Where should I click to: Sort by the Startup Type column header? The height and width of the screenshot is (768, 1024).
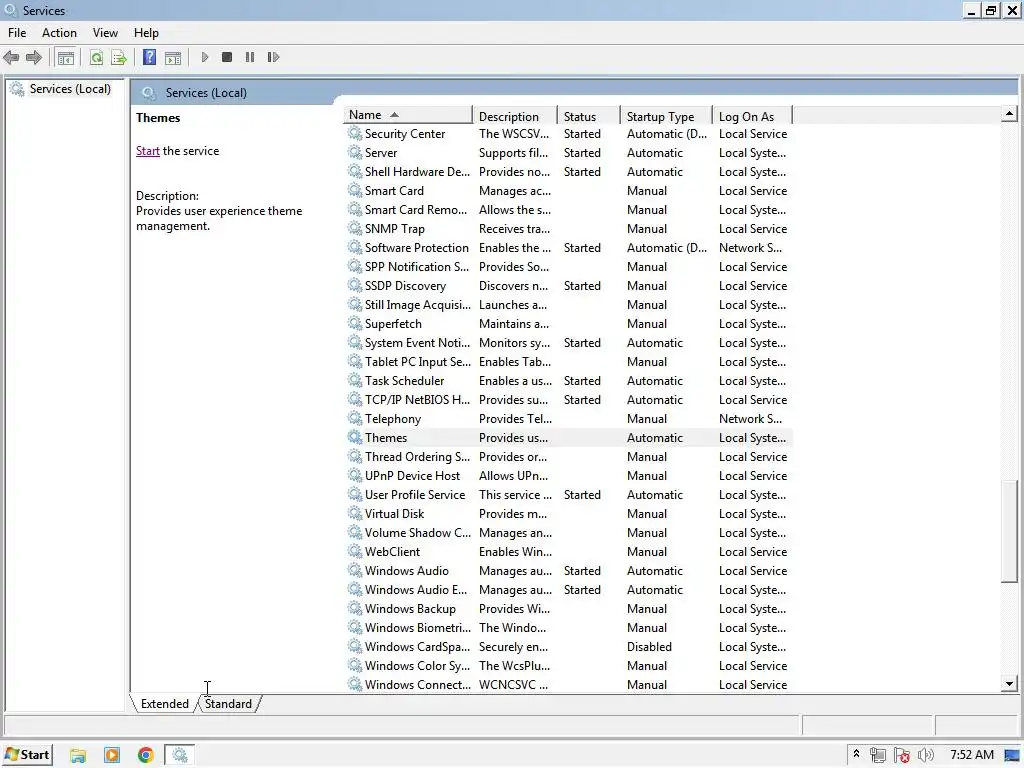click(666, 116)
